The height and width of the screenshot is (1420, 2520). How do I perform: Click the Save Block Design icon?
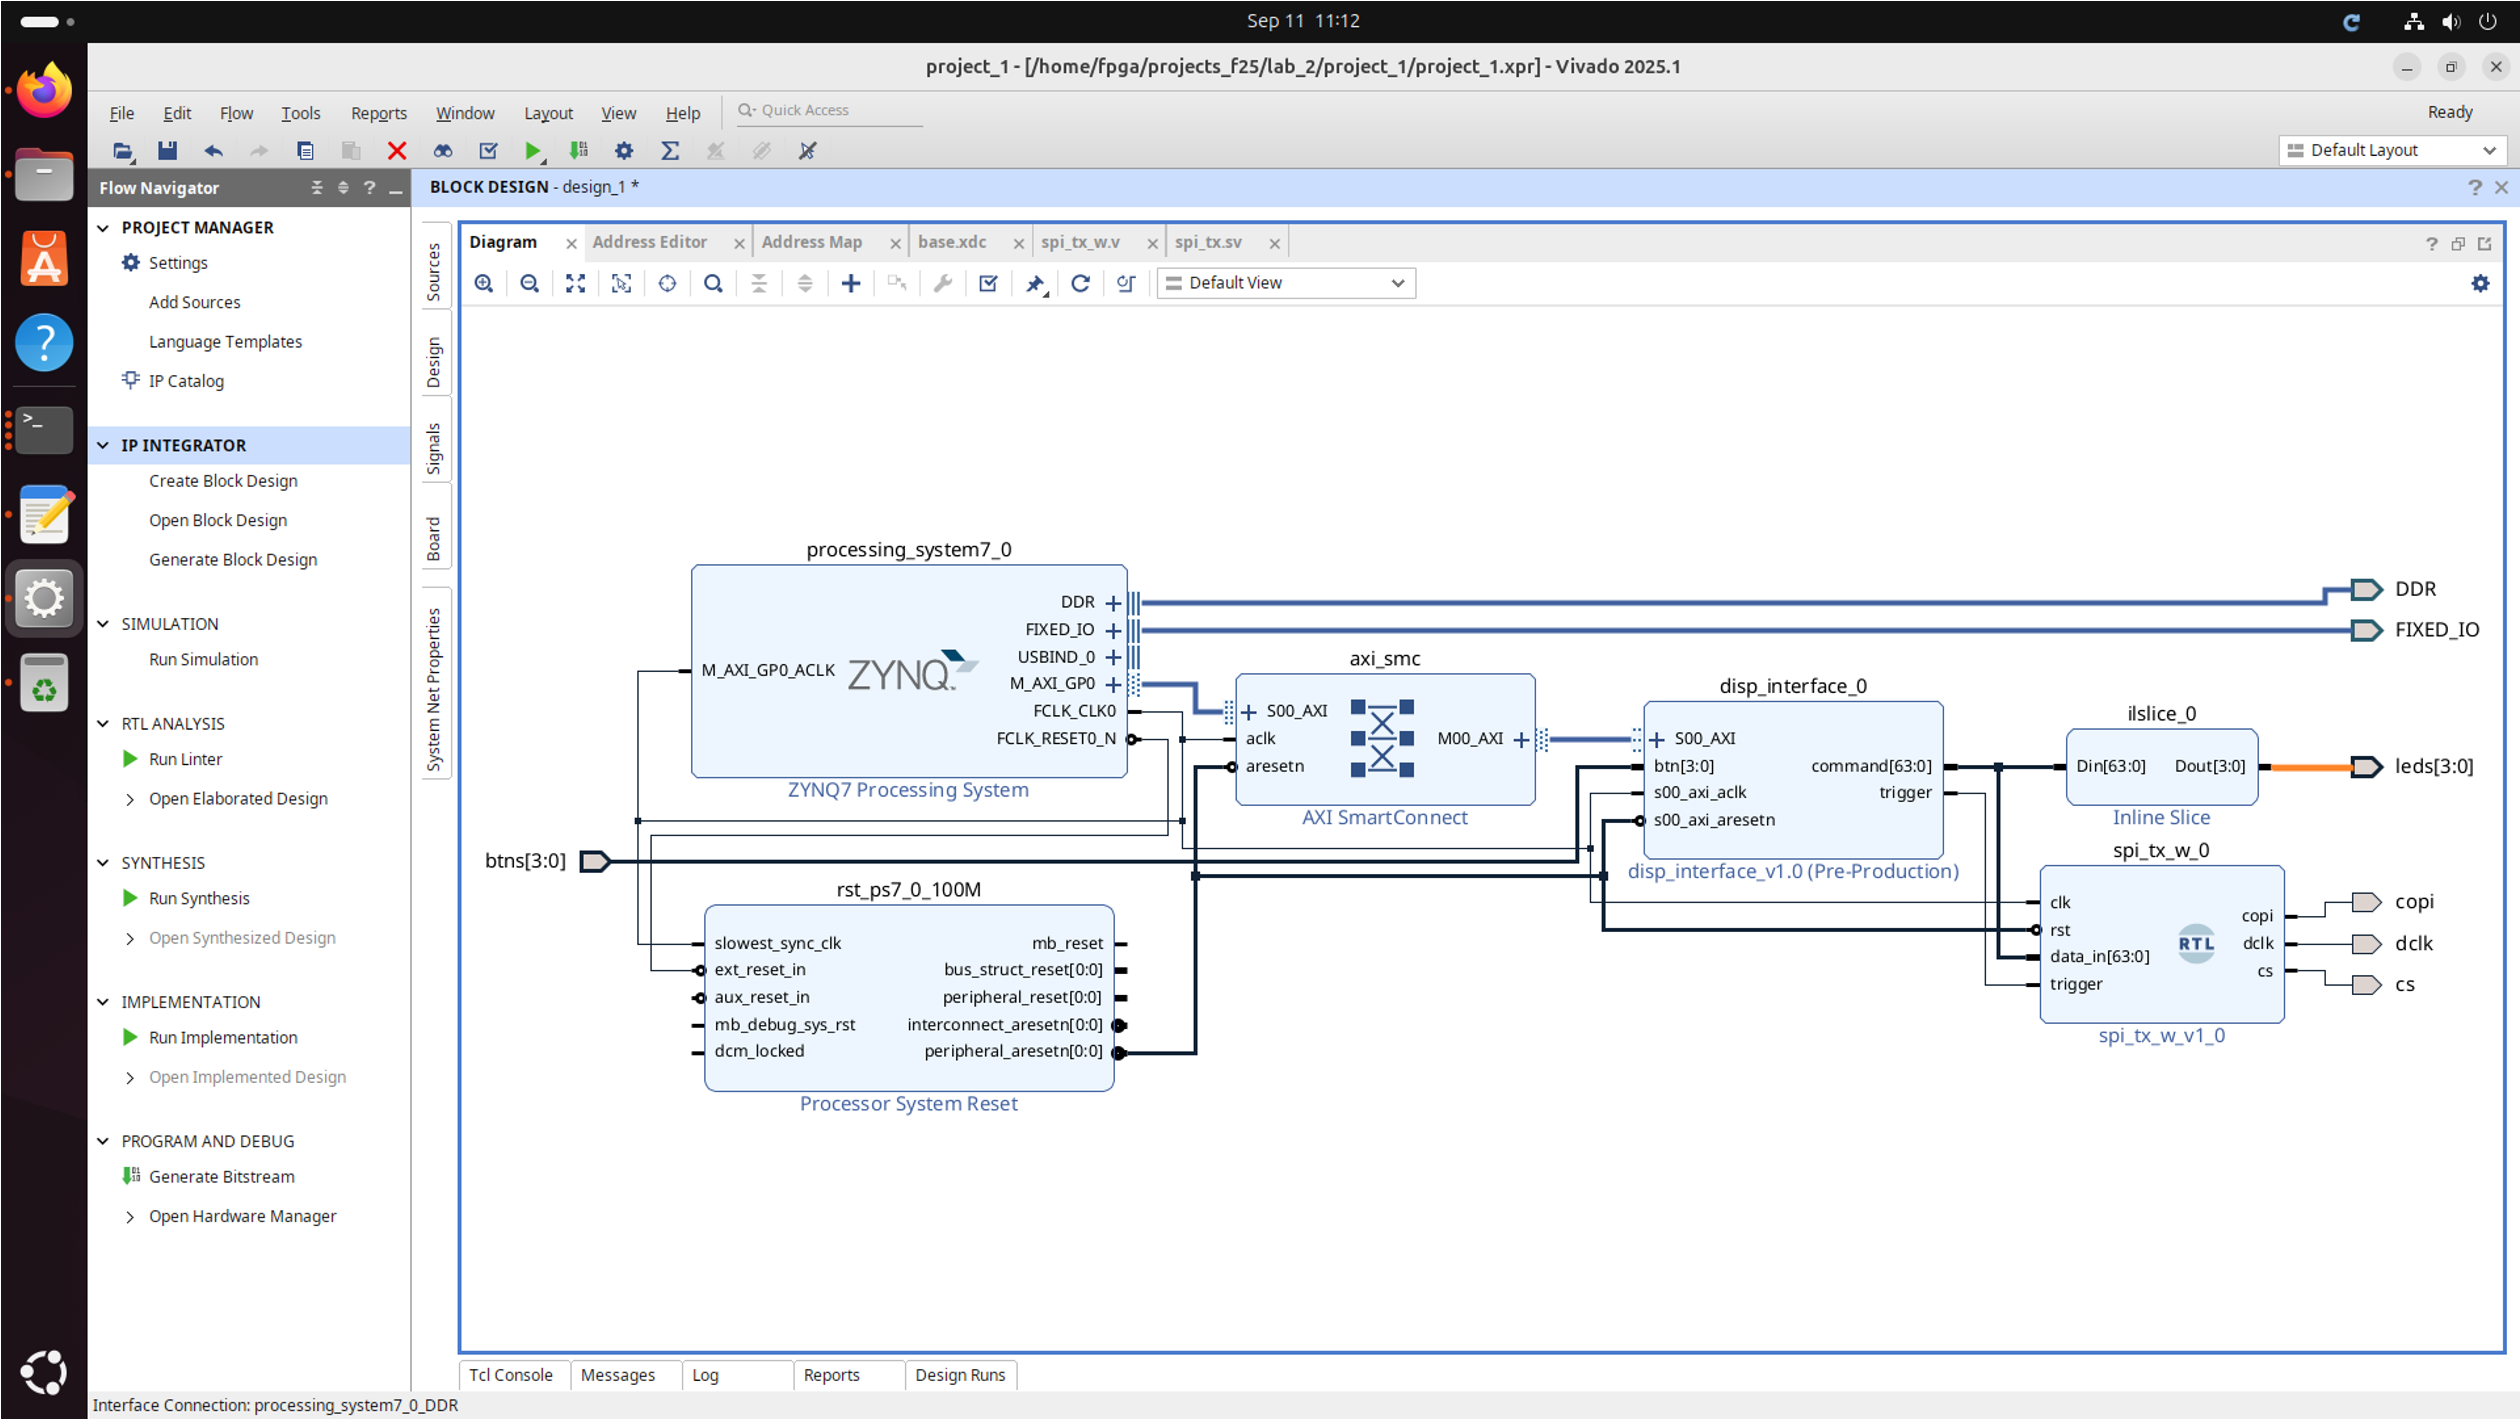[167, 151]
